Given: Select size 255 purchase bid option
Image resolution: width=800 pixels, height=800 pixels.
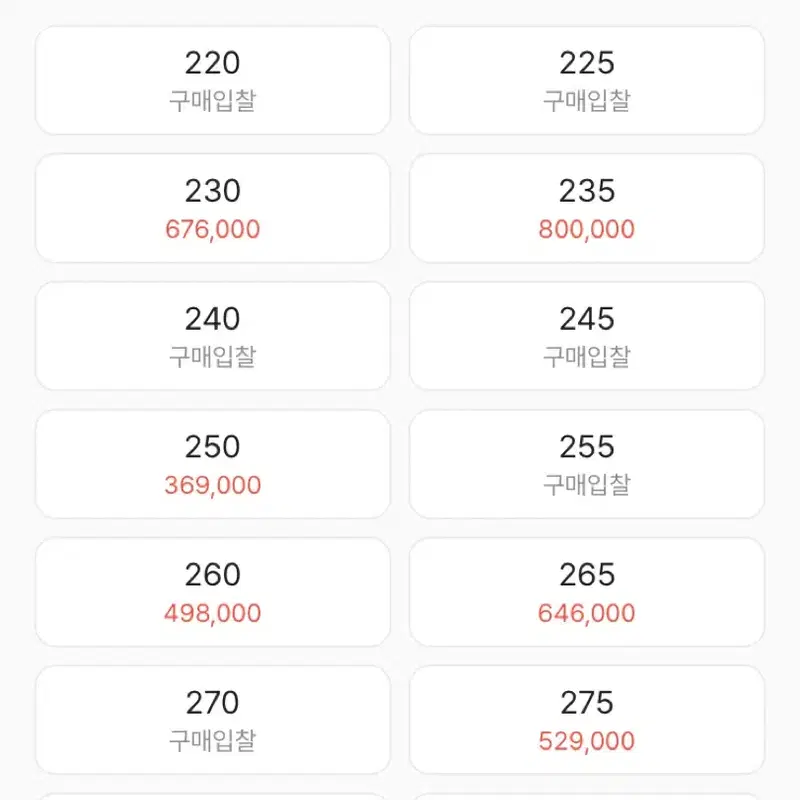Looking at the screenshot, I should click(x=587, y=464).
